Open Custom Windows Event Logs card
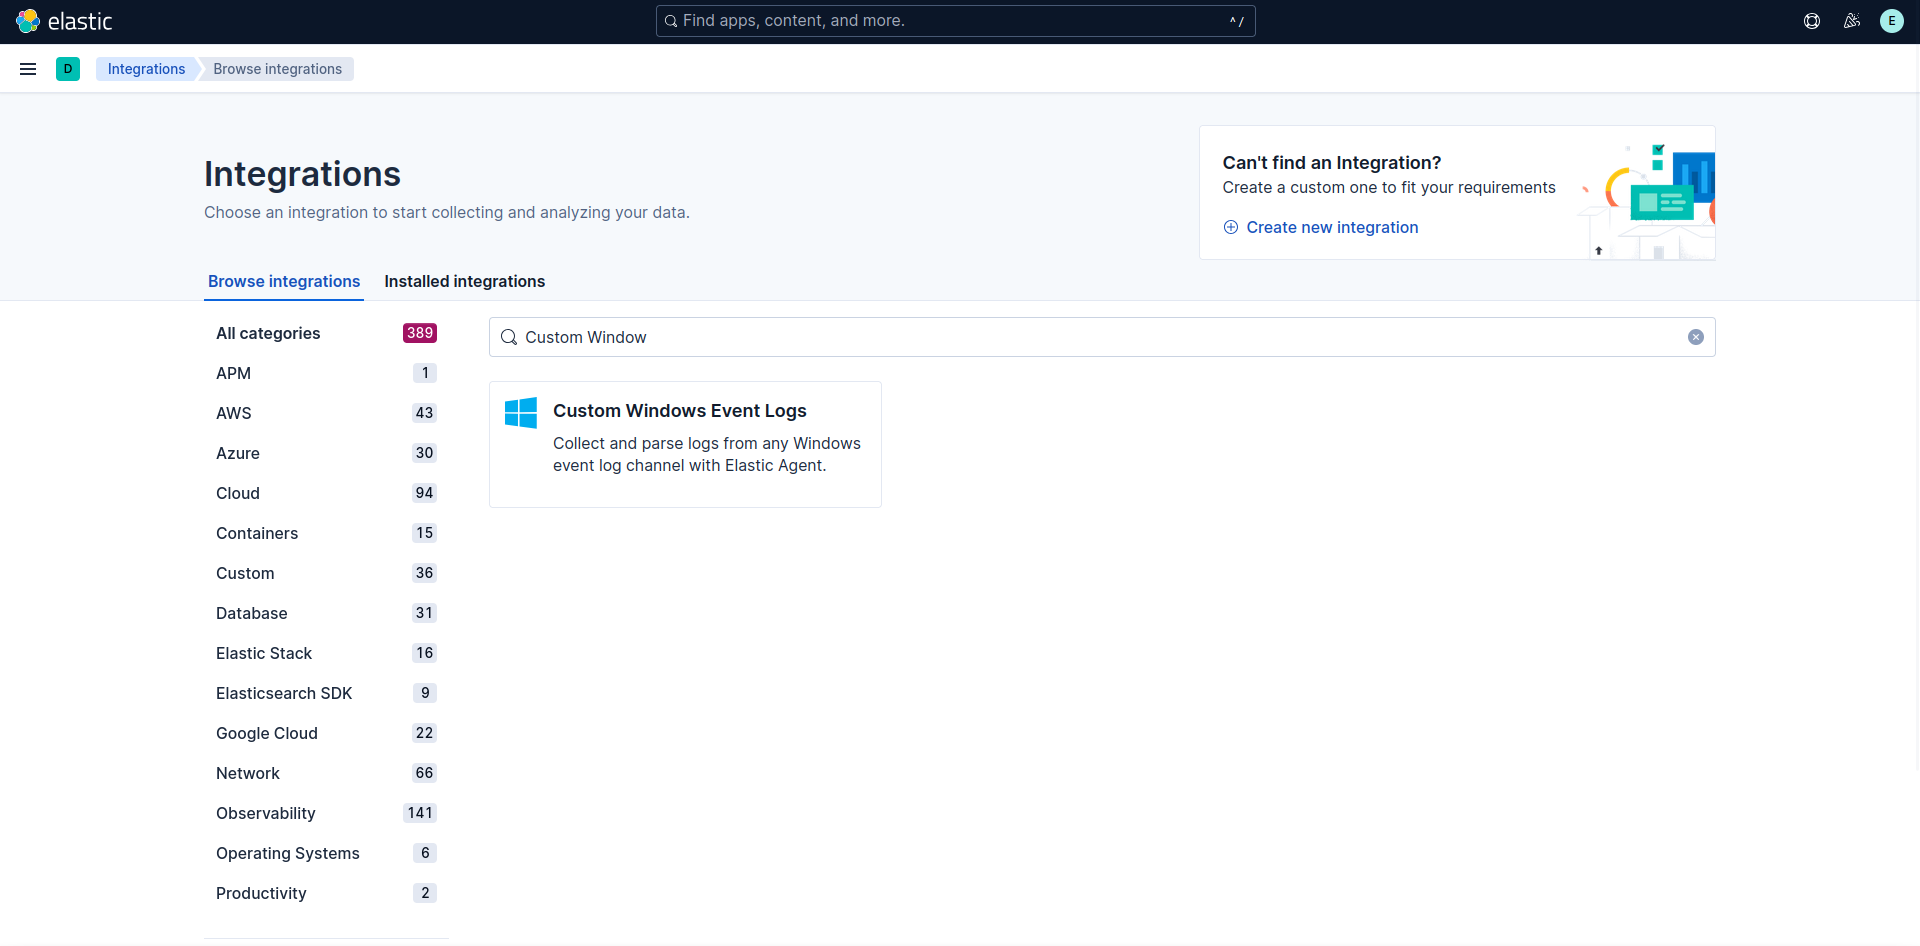This screenshot has width=1920, height=946. [685, 444]
